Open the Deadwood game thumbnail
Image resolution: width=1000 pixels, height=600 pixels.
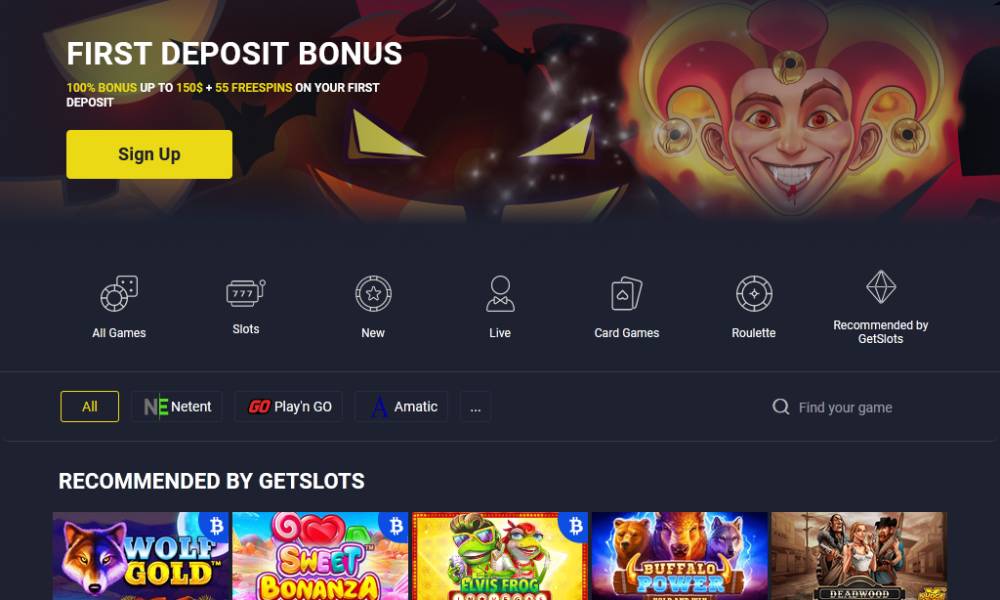click(859, 556)
